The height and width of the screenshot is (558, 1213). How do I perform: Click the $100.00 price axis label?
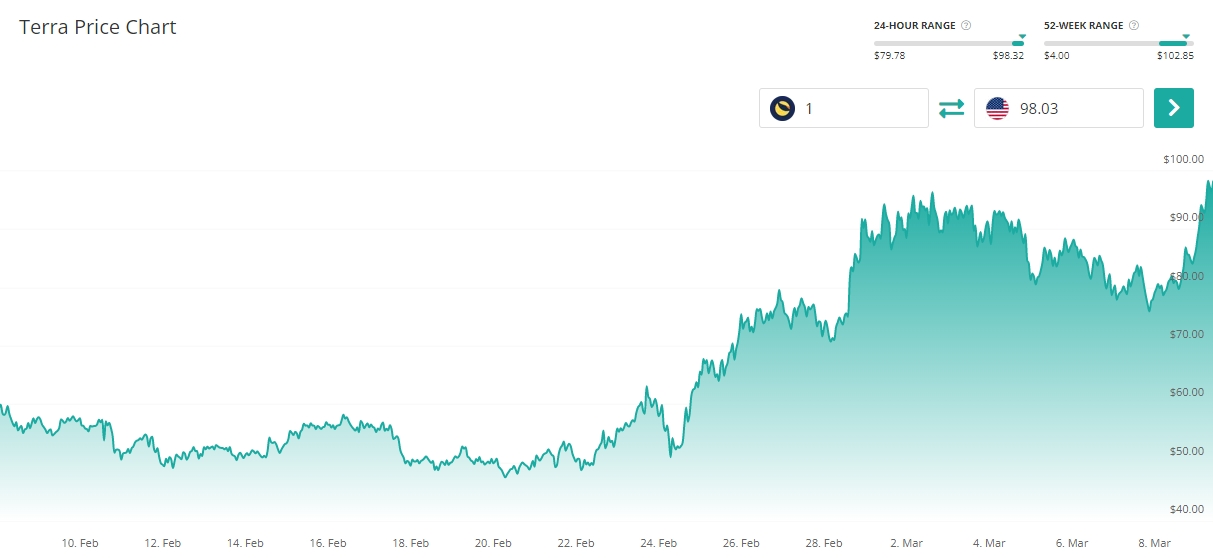pos(1183,160)
